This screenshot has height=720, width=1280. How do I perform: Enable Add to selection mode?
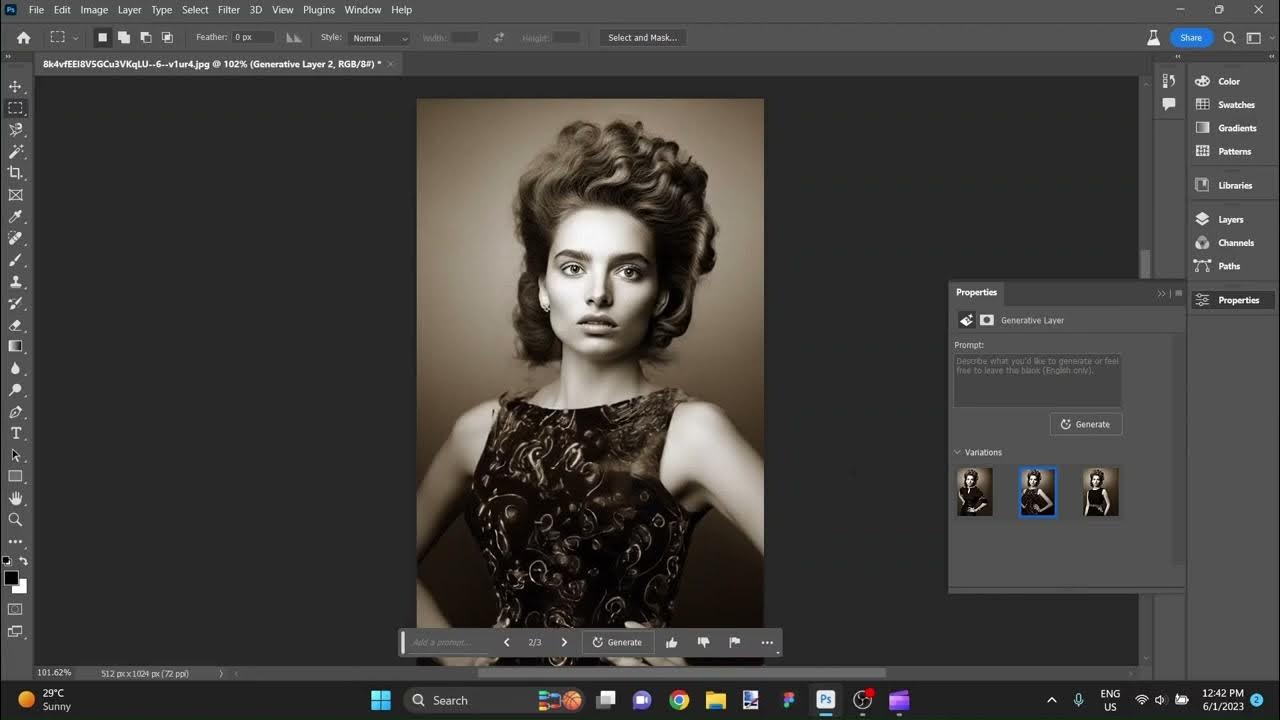pyautogui.click(x=124, y=38)
